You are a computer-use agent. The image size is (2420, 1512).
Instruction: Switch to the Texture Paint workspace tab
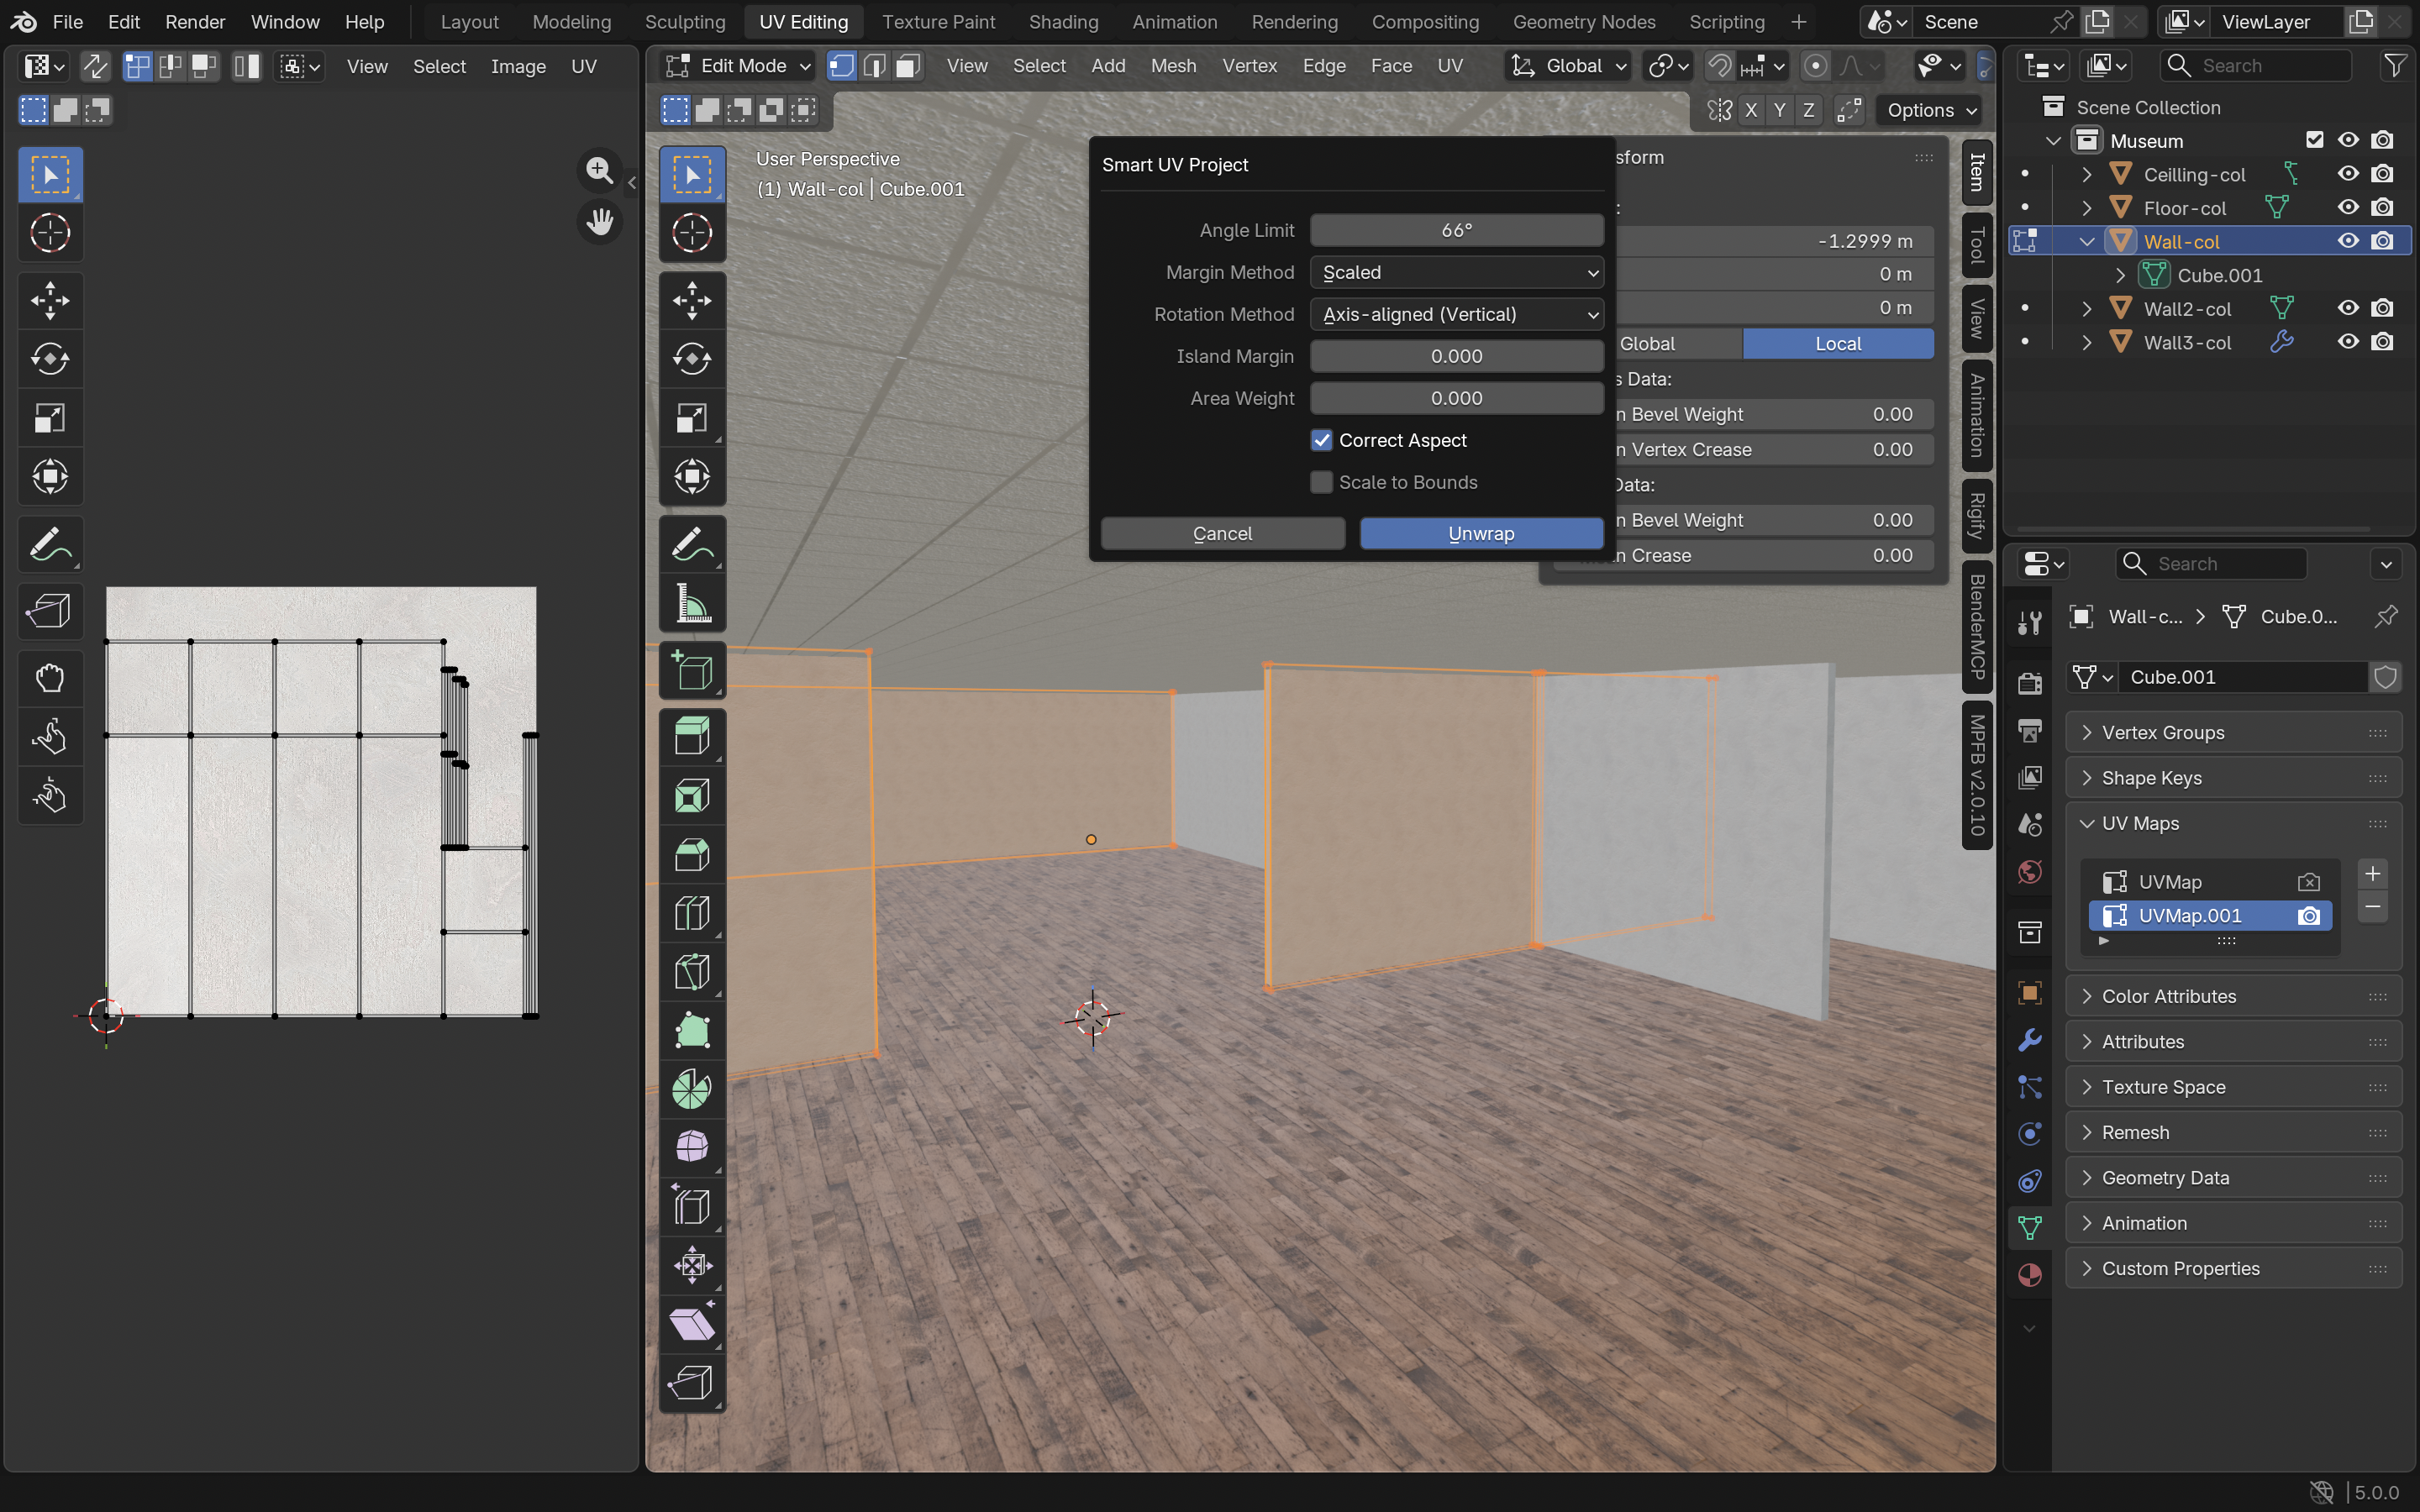[x=937, y=21]
